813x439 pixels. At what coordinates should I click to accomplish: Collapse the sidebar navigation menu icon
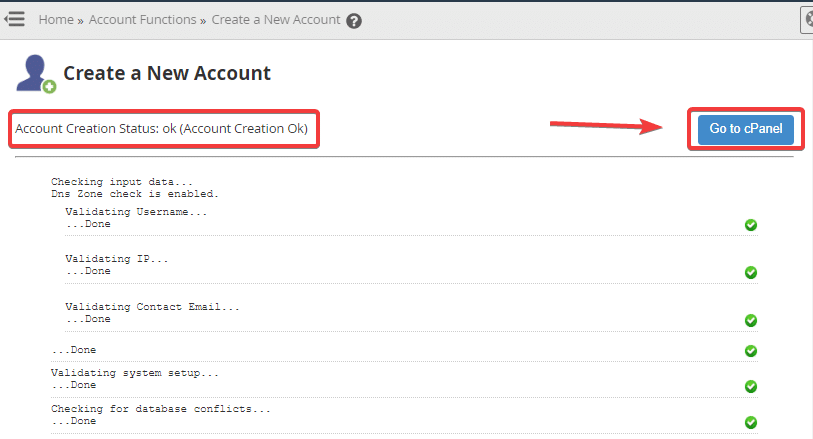pyautogui.click(x=14, y=19)
